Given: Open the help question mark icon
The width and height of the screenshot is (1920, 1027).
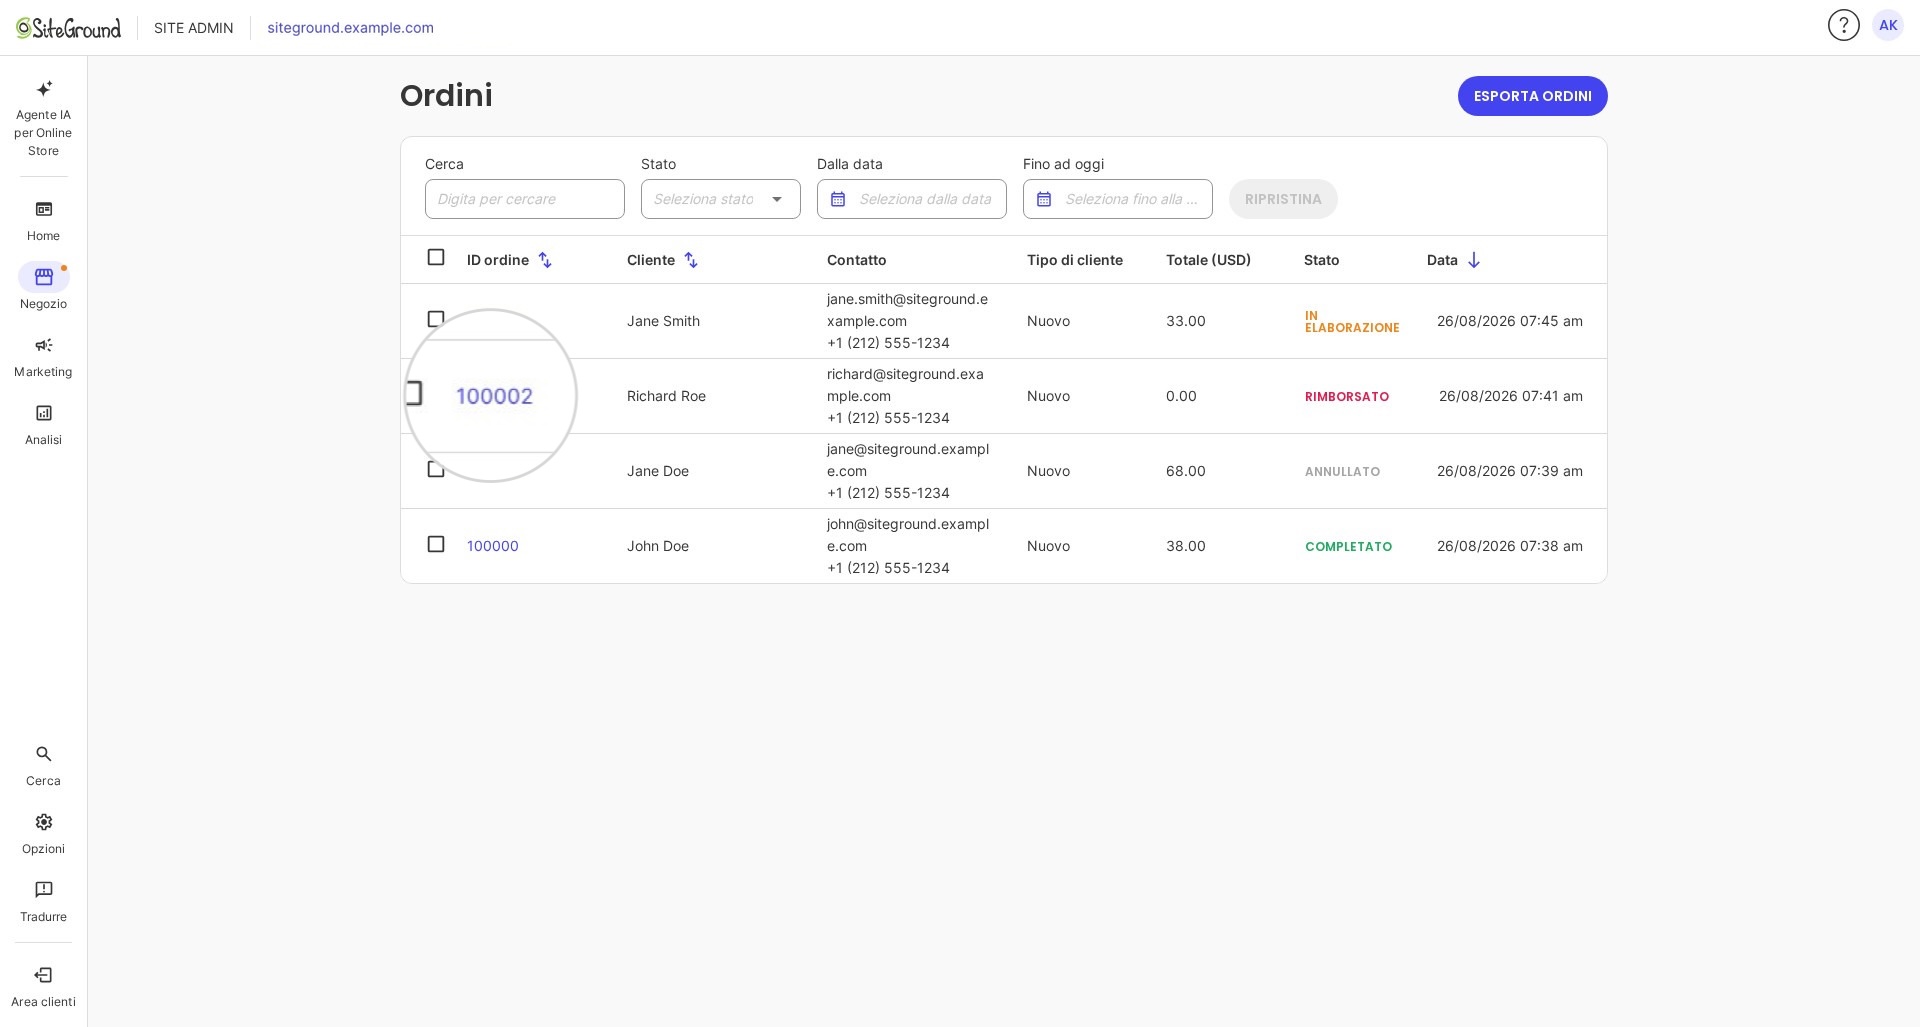Looking at the screenshot, I should pyautogui.click(x=1843, y=25).
